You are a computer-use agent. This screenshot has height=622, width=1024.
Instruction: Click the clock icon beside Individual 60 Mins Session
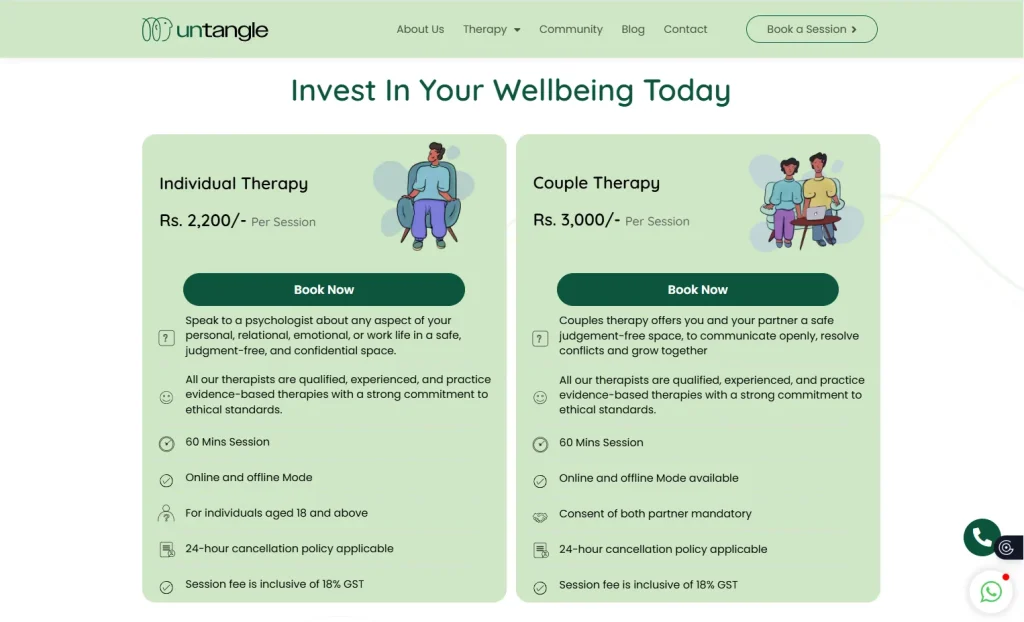coord(166,444)
